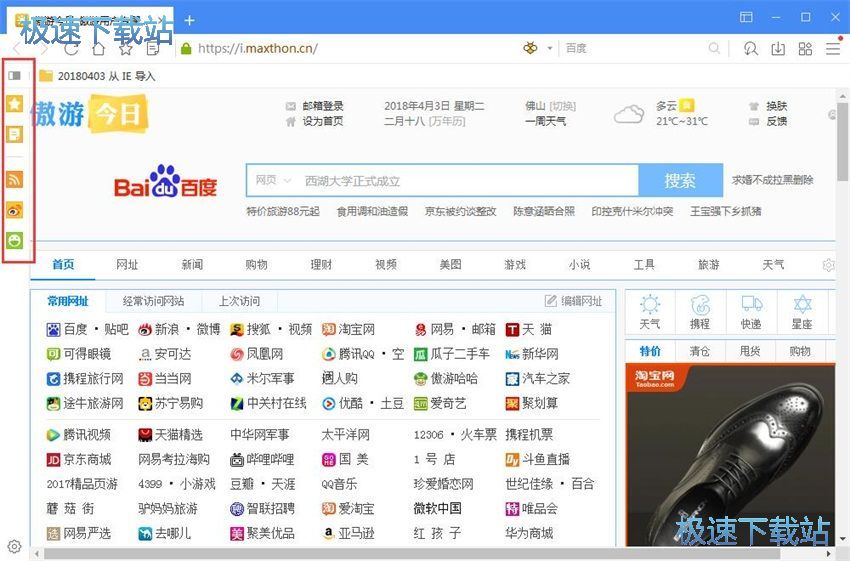Image resolution: width=850 pixels, height=561 pixels.
Task: Open RSS feed reader in sidebar
Action: coord(15,179)
